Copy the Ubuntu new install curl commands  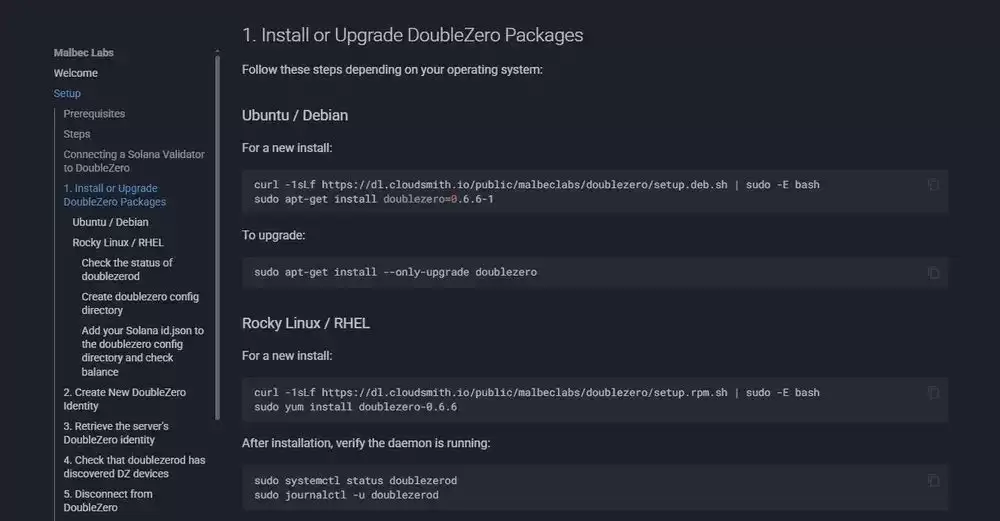pyautogui.click(x=933, y=184)
